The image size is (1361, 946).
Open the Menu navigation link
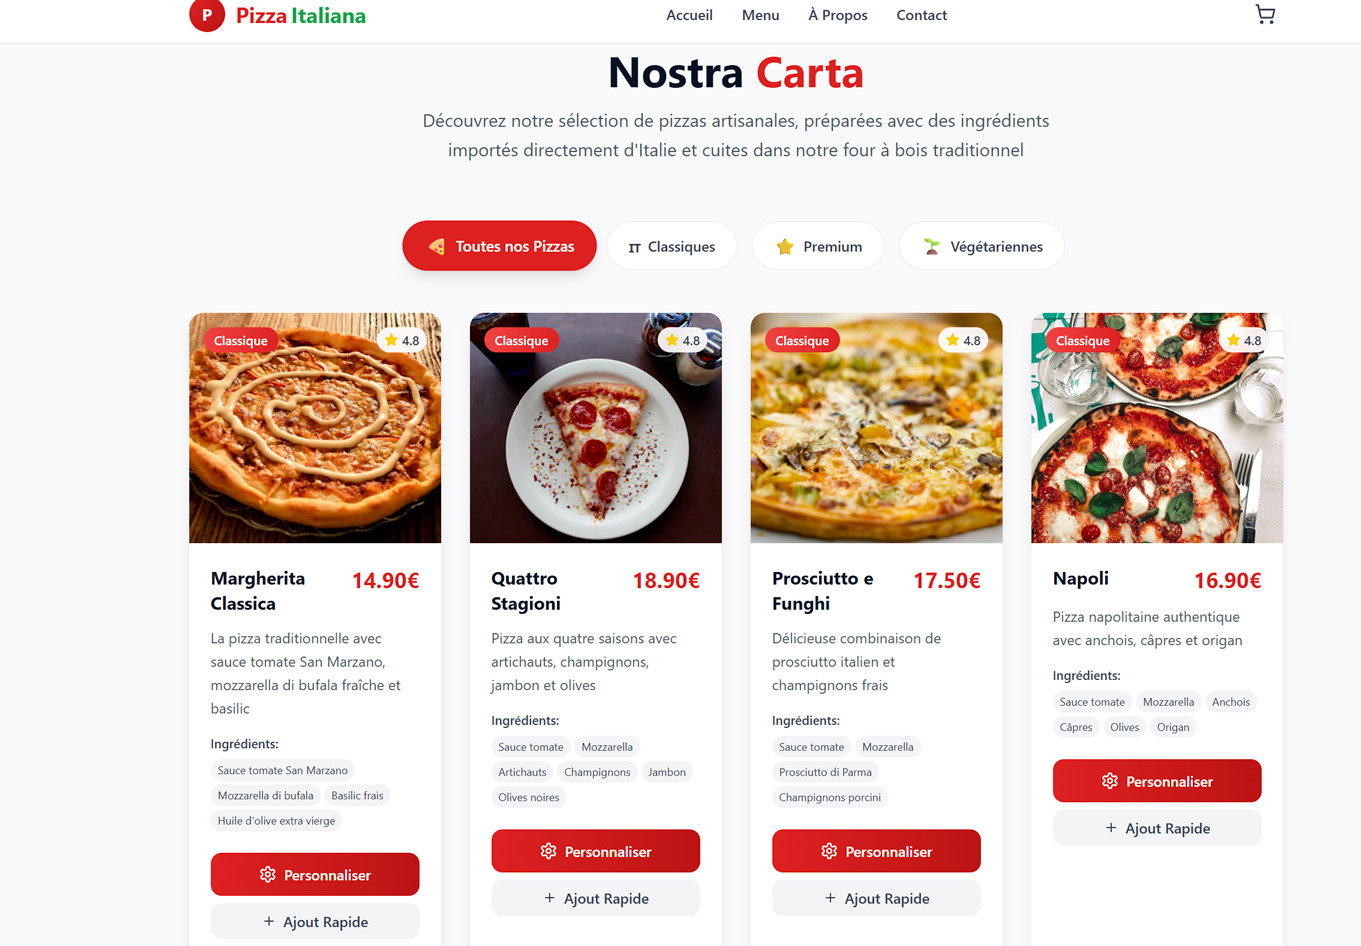tap(760, 15)
